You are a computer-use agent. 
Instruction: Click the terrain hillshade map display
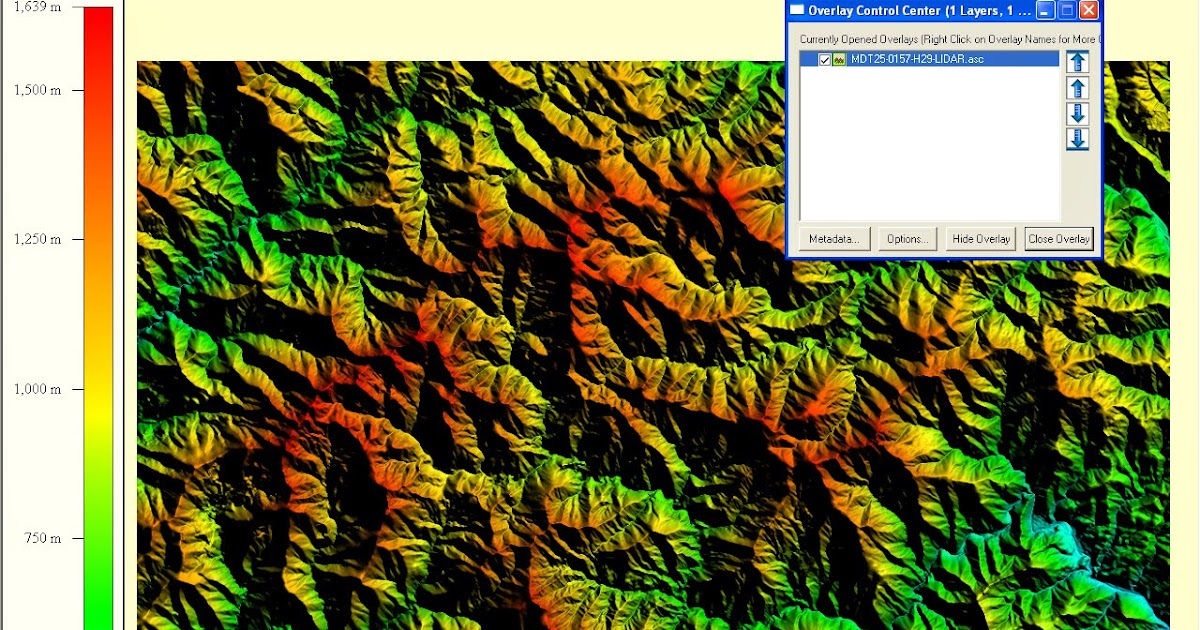pos(450,400)
